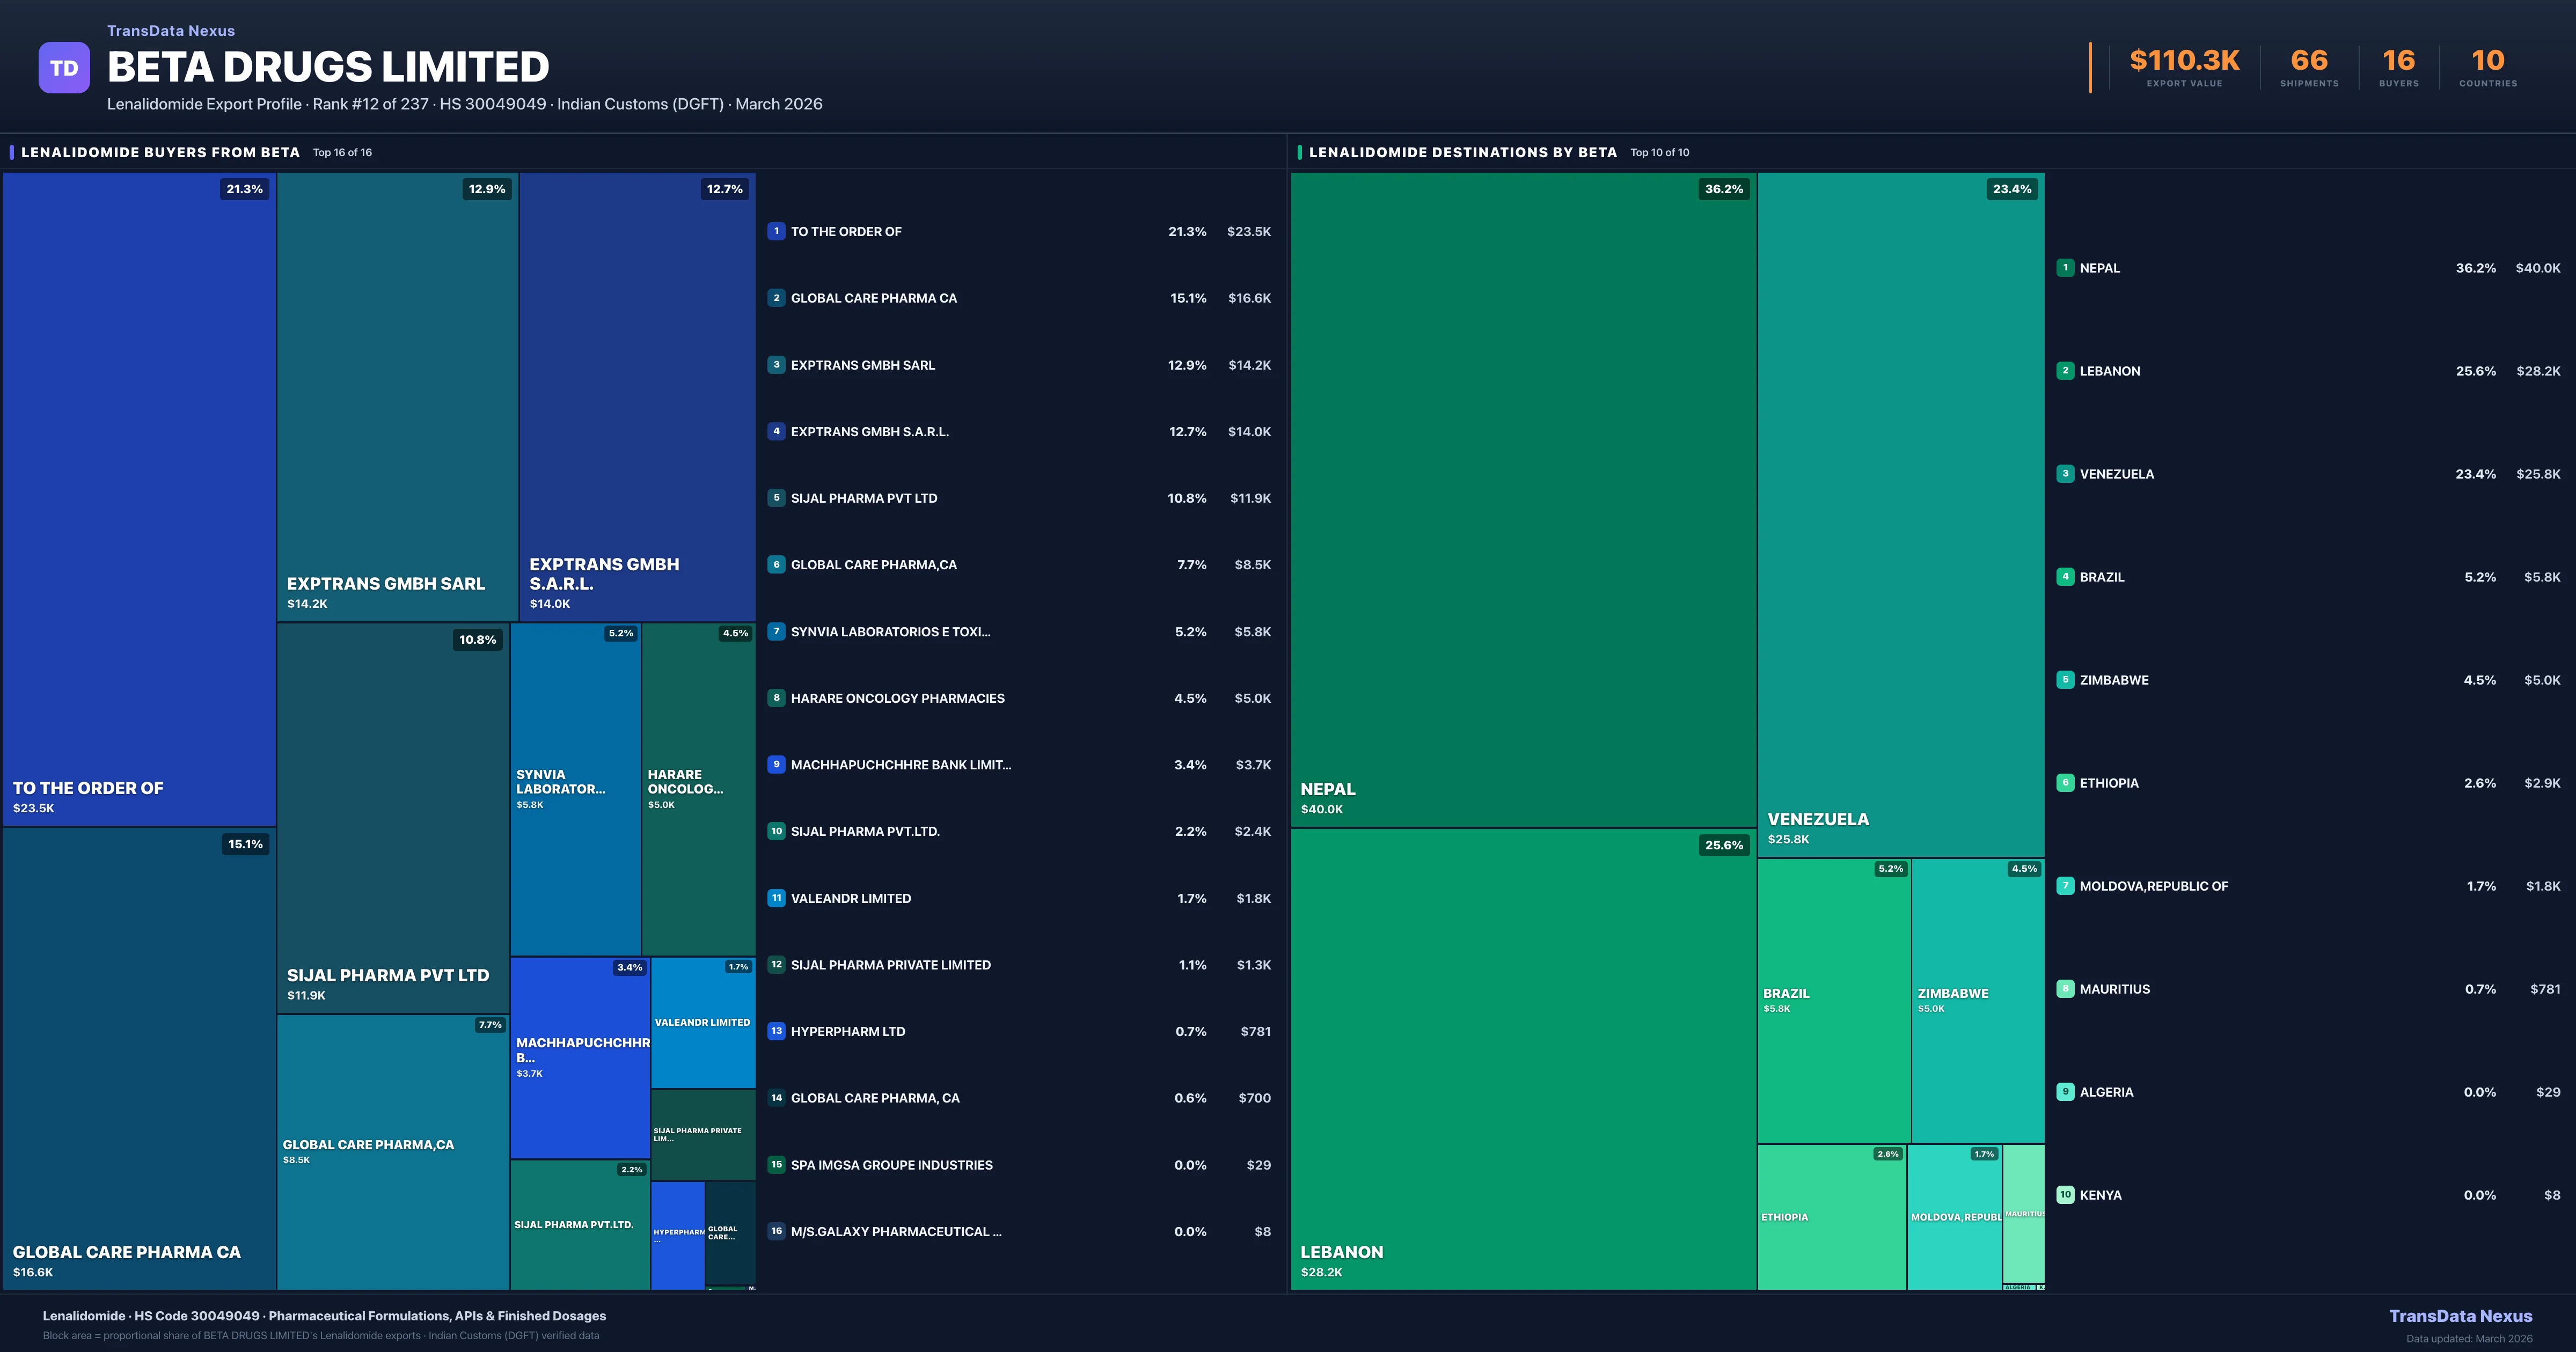
Task: Click the TransData Nexus footer link
Action: tap(2460, 1316)
